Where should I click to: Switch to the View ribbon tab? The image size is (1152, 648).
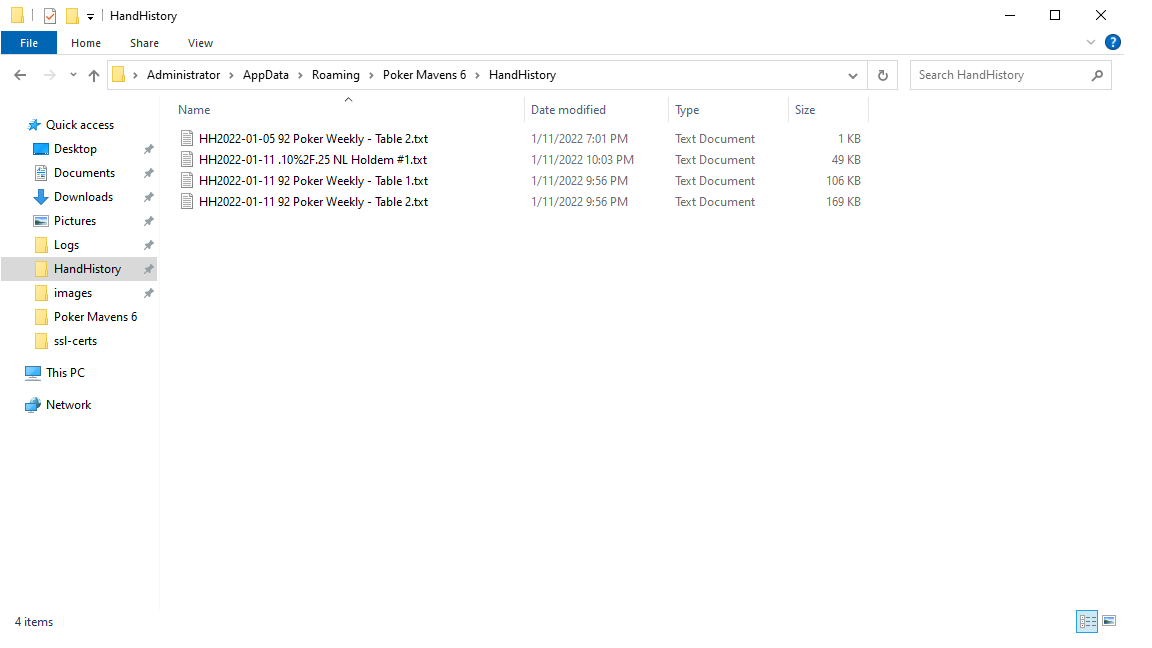tap(200, 43)
